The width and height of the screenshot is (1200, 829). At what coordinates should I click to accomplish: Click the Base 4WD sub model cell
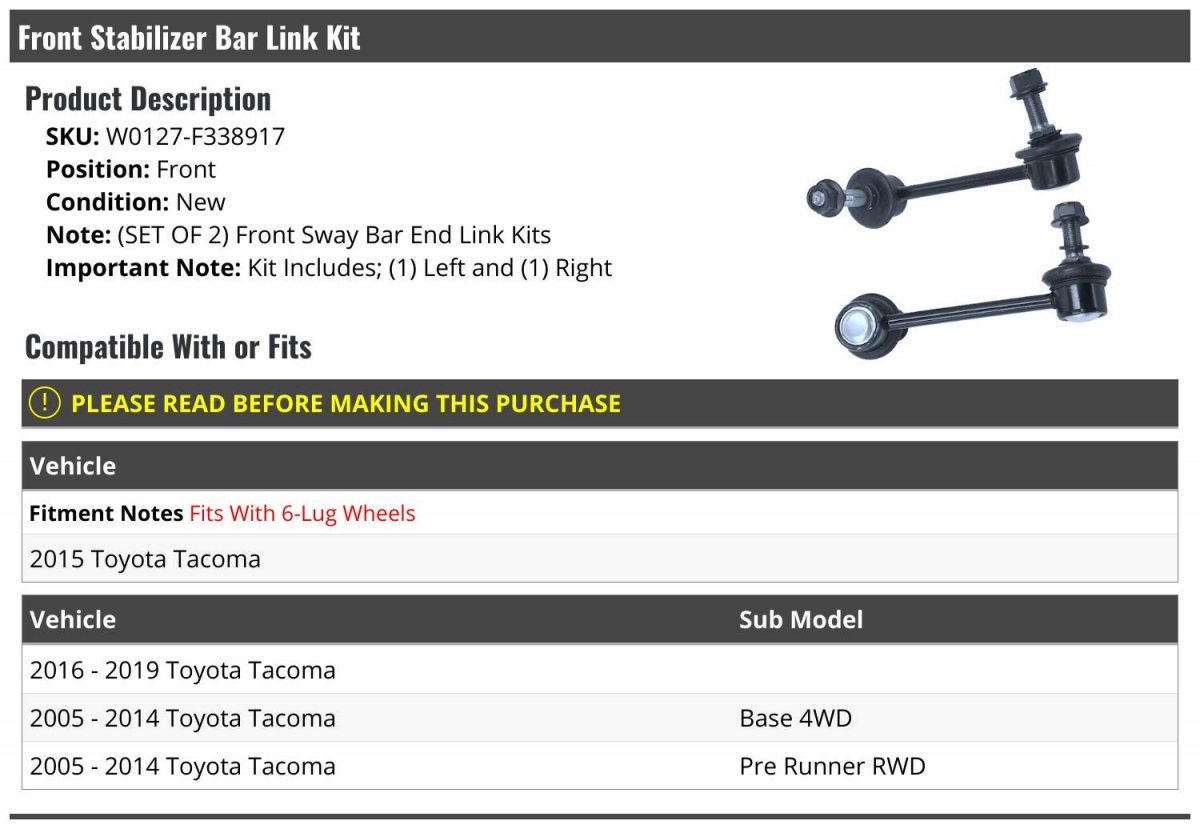tap(795, 718)
